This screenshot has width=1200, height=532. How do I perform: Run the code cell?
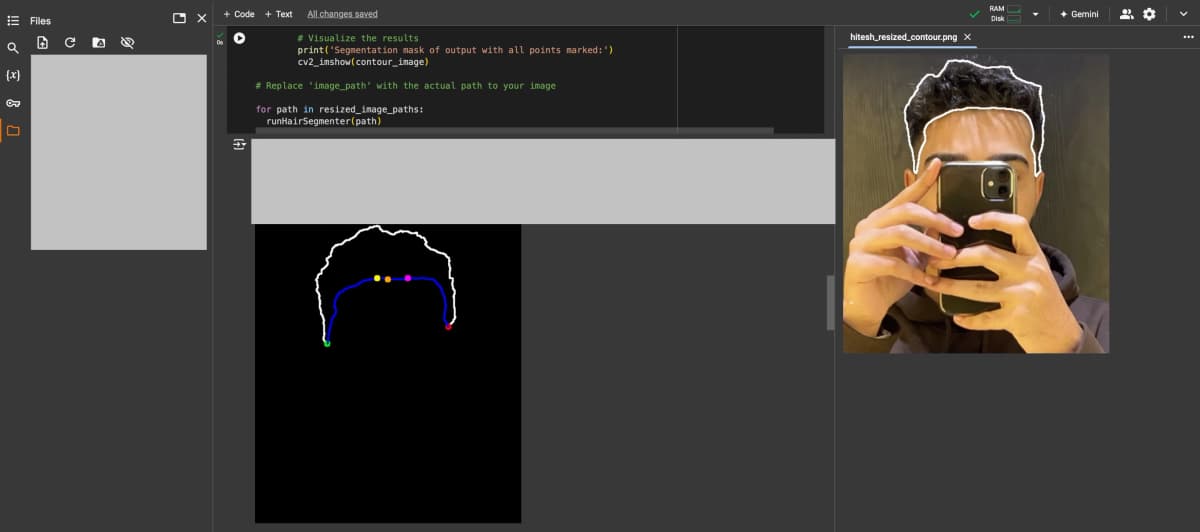coord(239,38)
